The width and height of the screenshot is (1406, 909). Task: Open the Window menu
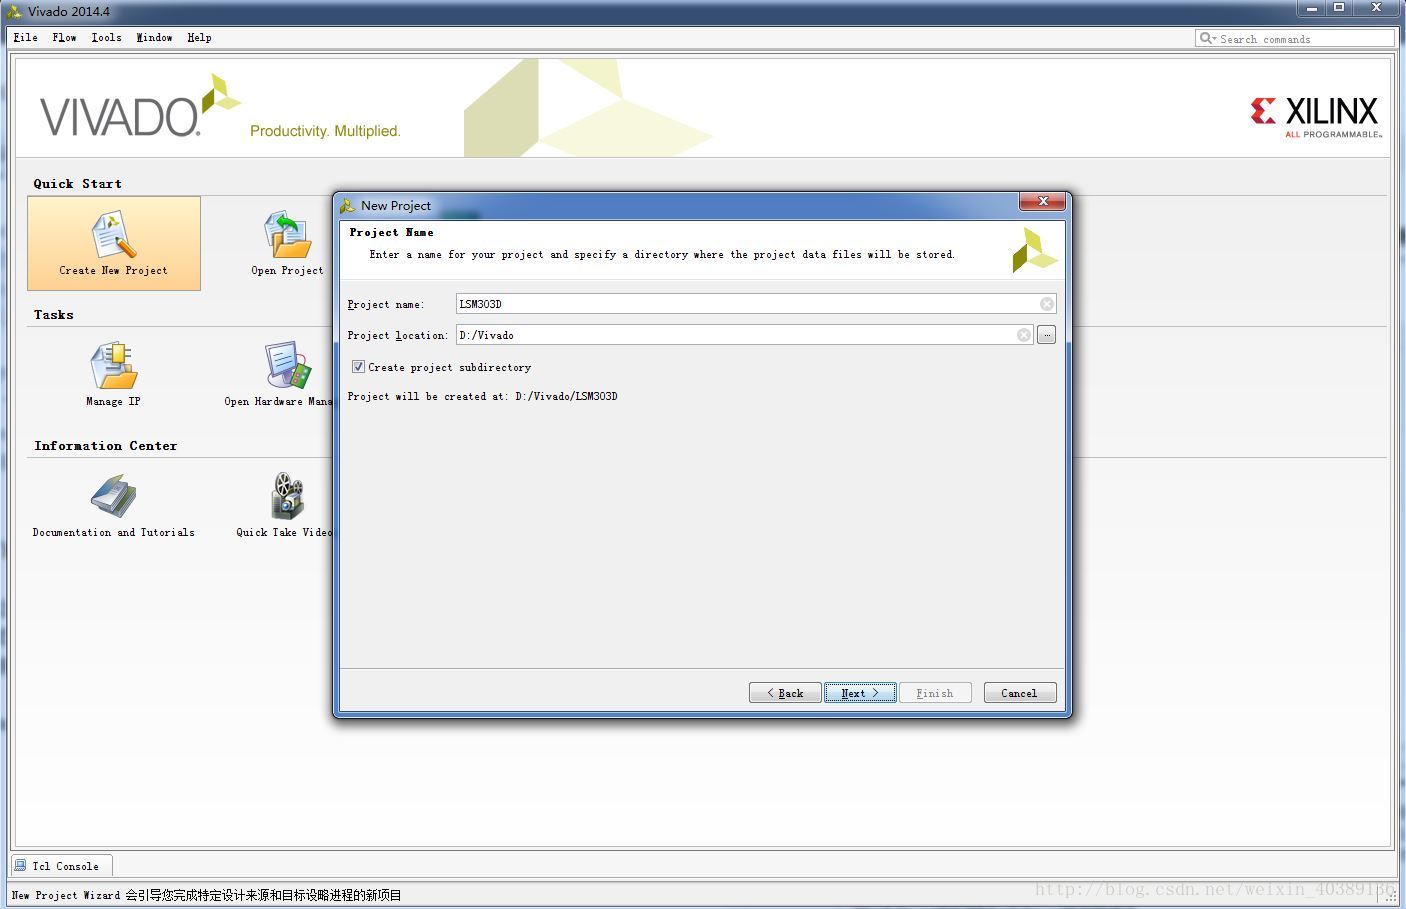(x=154, y=38)
